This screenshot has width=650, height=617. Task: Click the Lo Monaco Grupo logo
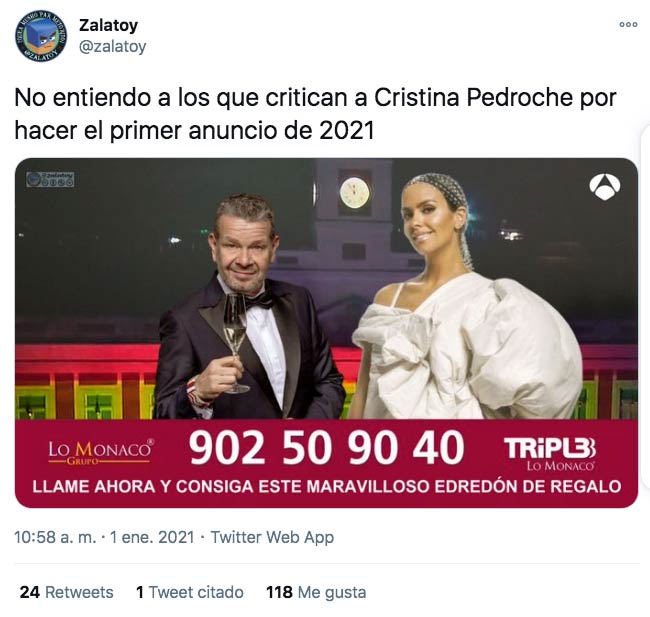[101, 452]
